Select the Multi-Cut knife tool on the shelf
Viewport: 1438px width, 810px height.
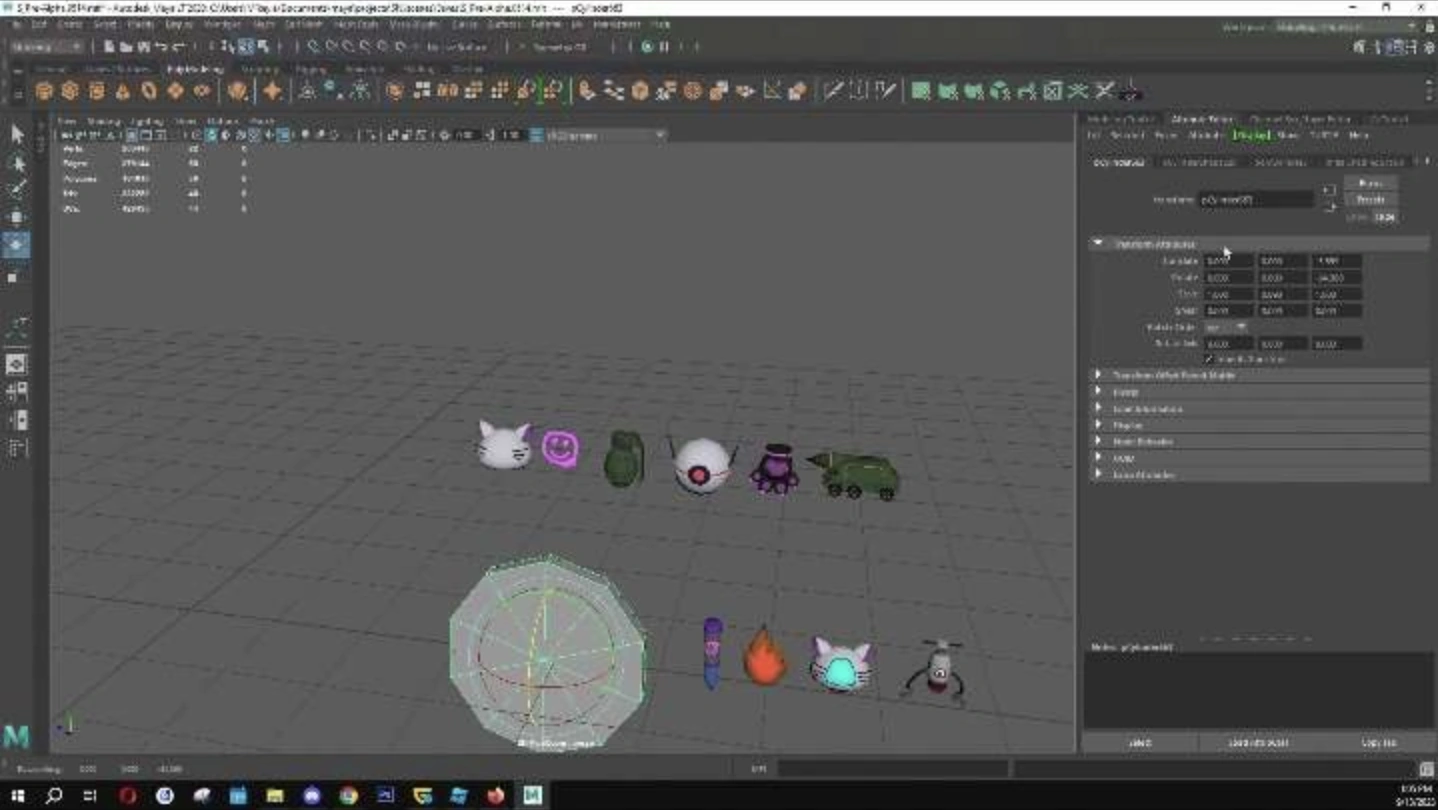click(832, 91)
